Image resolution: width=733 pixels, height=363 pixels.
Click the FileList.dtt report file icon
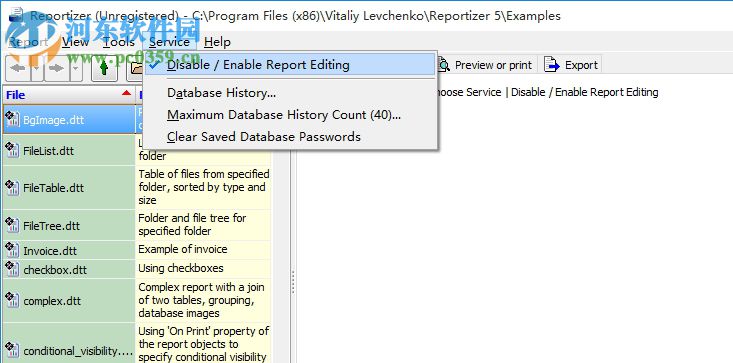(x=12, y=150)
